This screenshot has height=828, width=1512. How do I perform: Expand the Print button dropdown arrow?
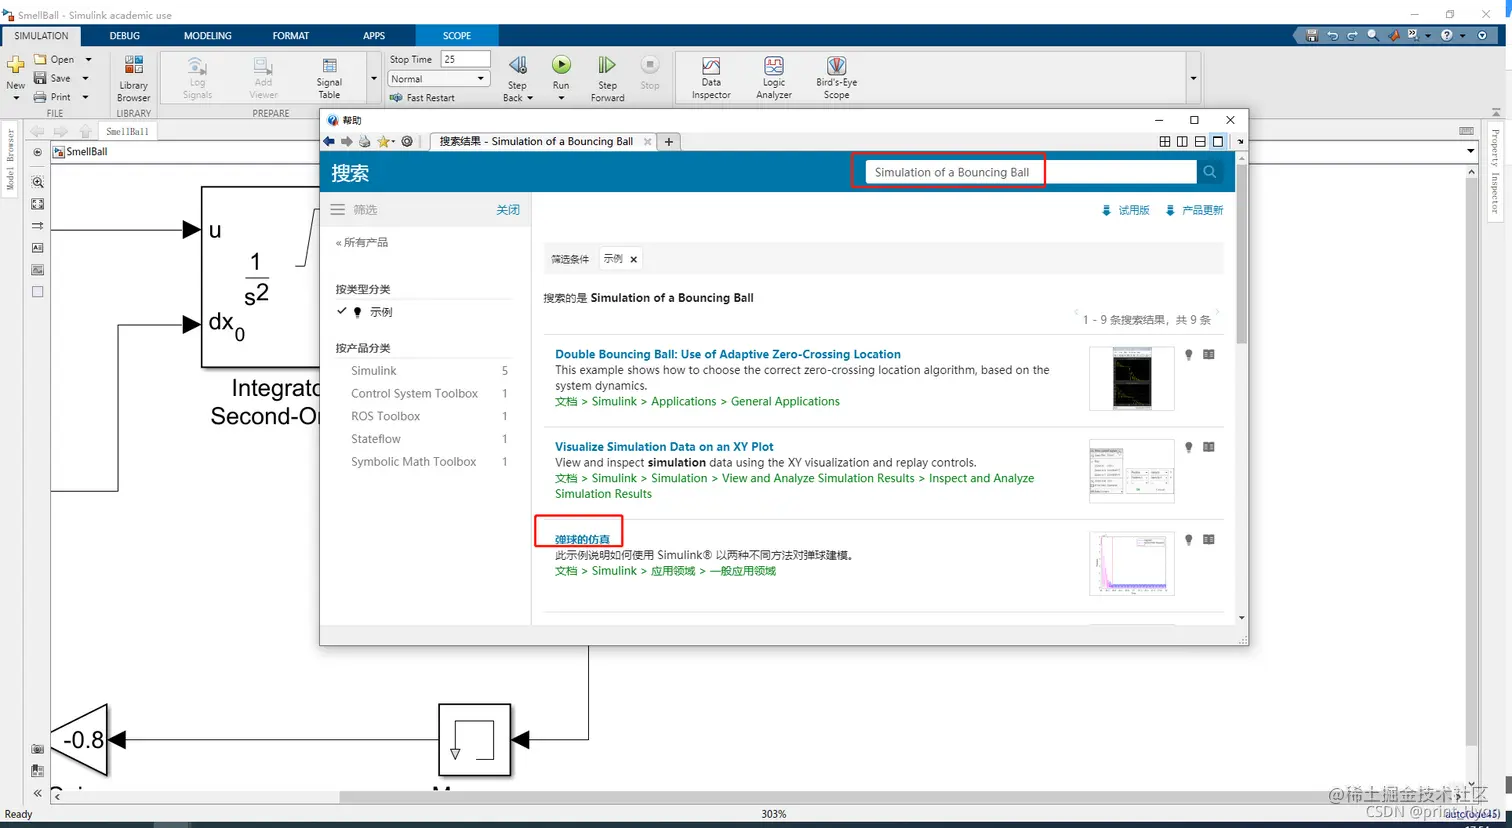(x=85, y=97)
